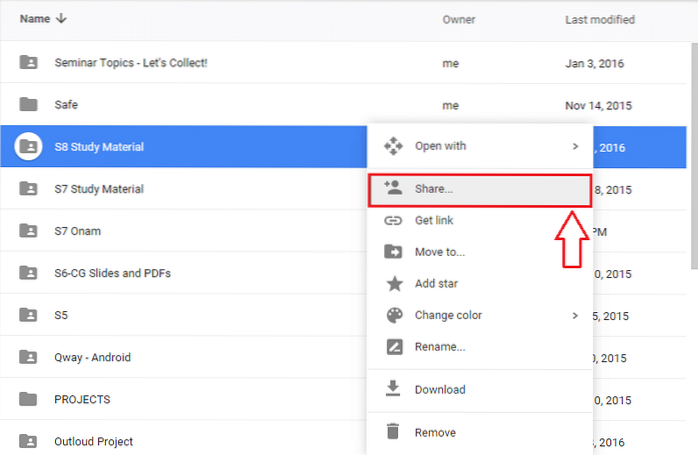Viewport: 698px width, 455px height.
Task: Click the Open with move-arrows icon
Action: (393, 146)
